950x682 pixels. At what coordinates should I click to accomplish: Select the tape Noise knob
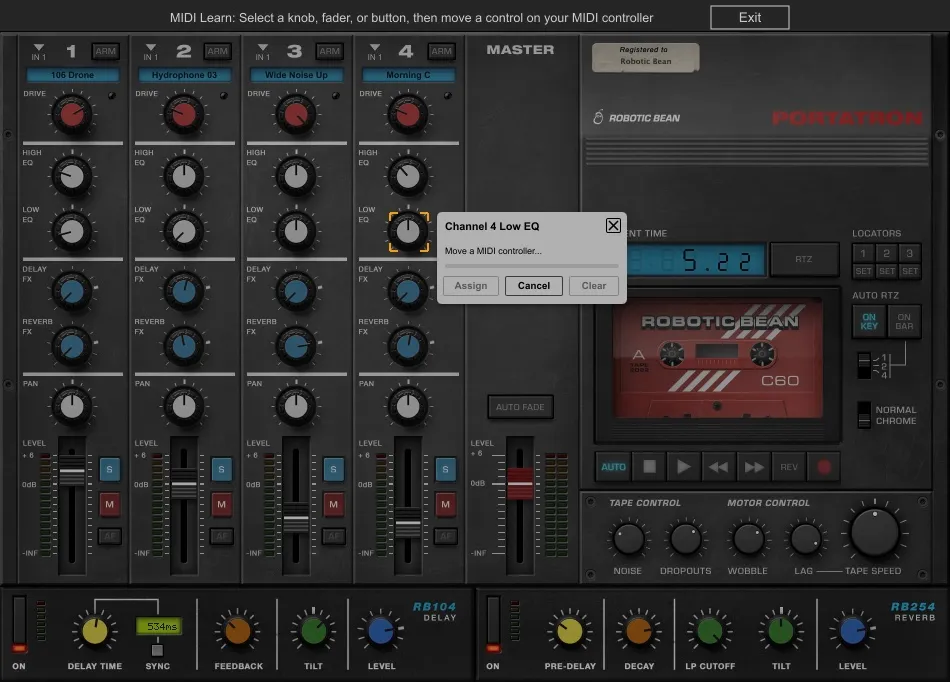(x=628, y=539)
